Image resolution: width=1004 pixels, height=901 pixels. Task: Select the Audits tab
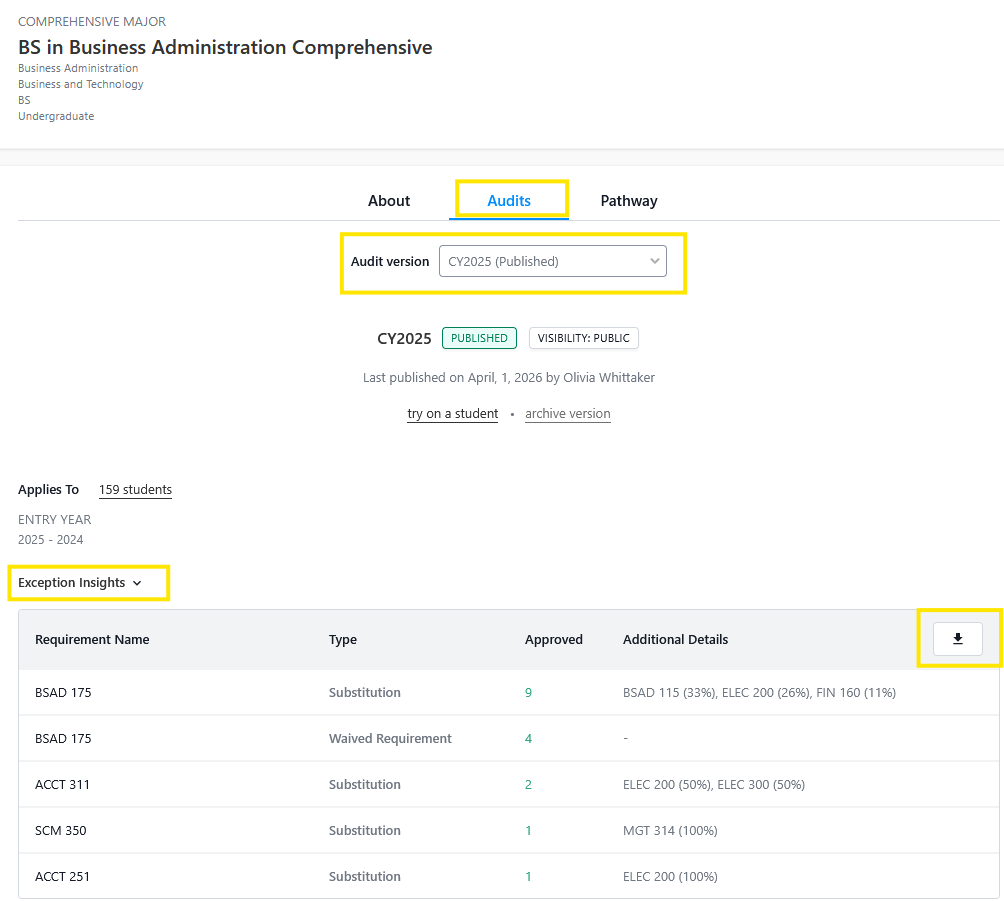coord(509,200)
